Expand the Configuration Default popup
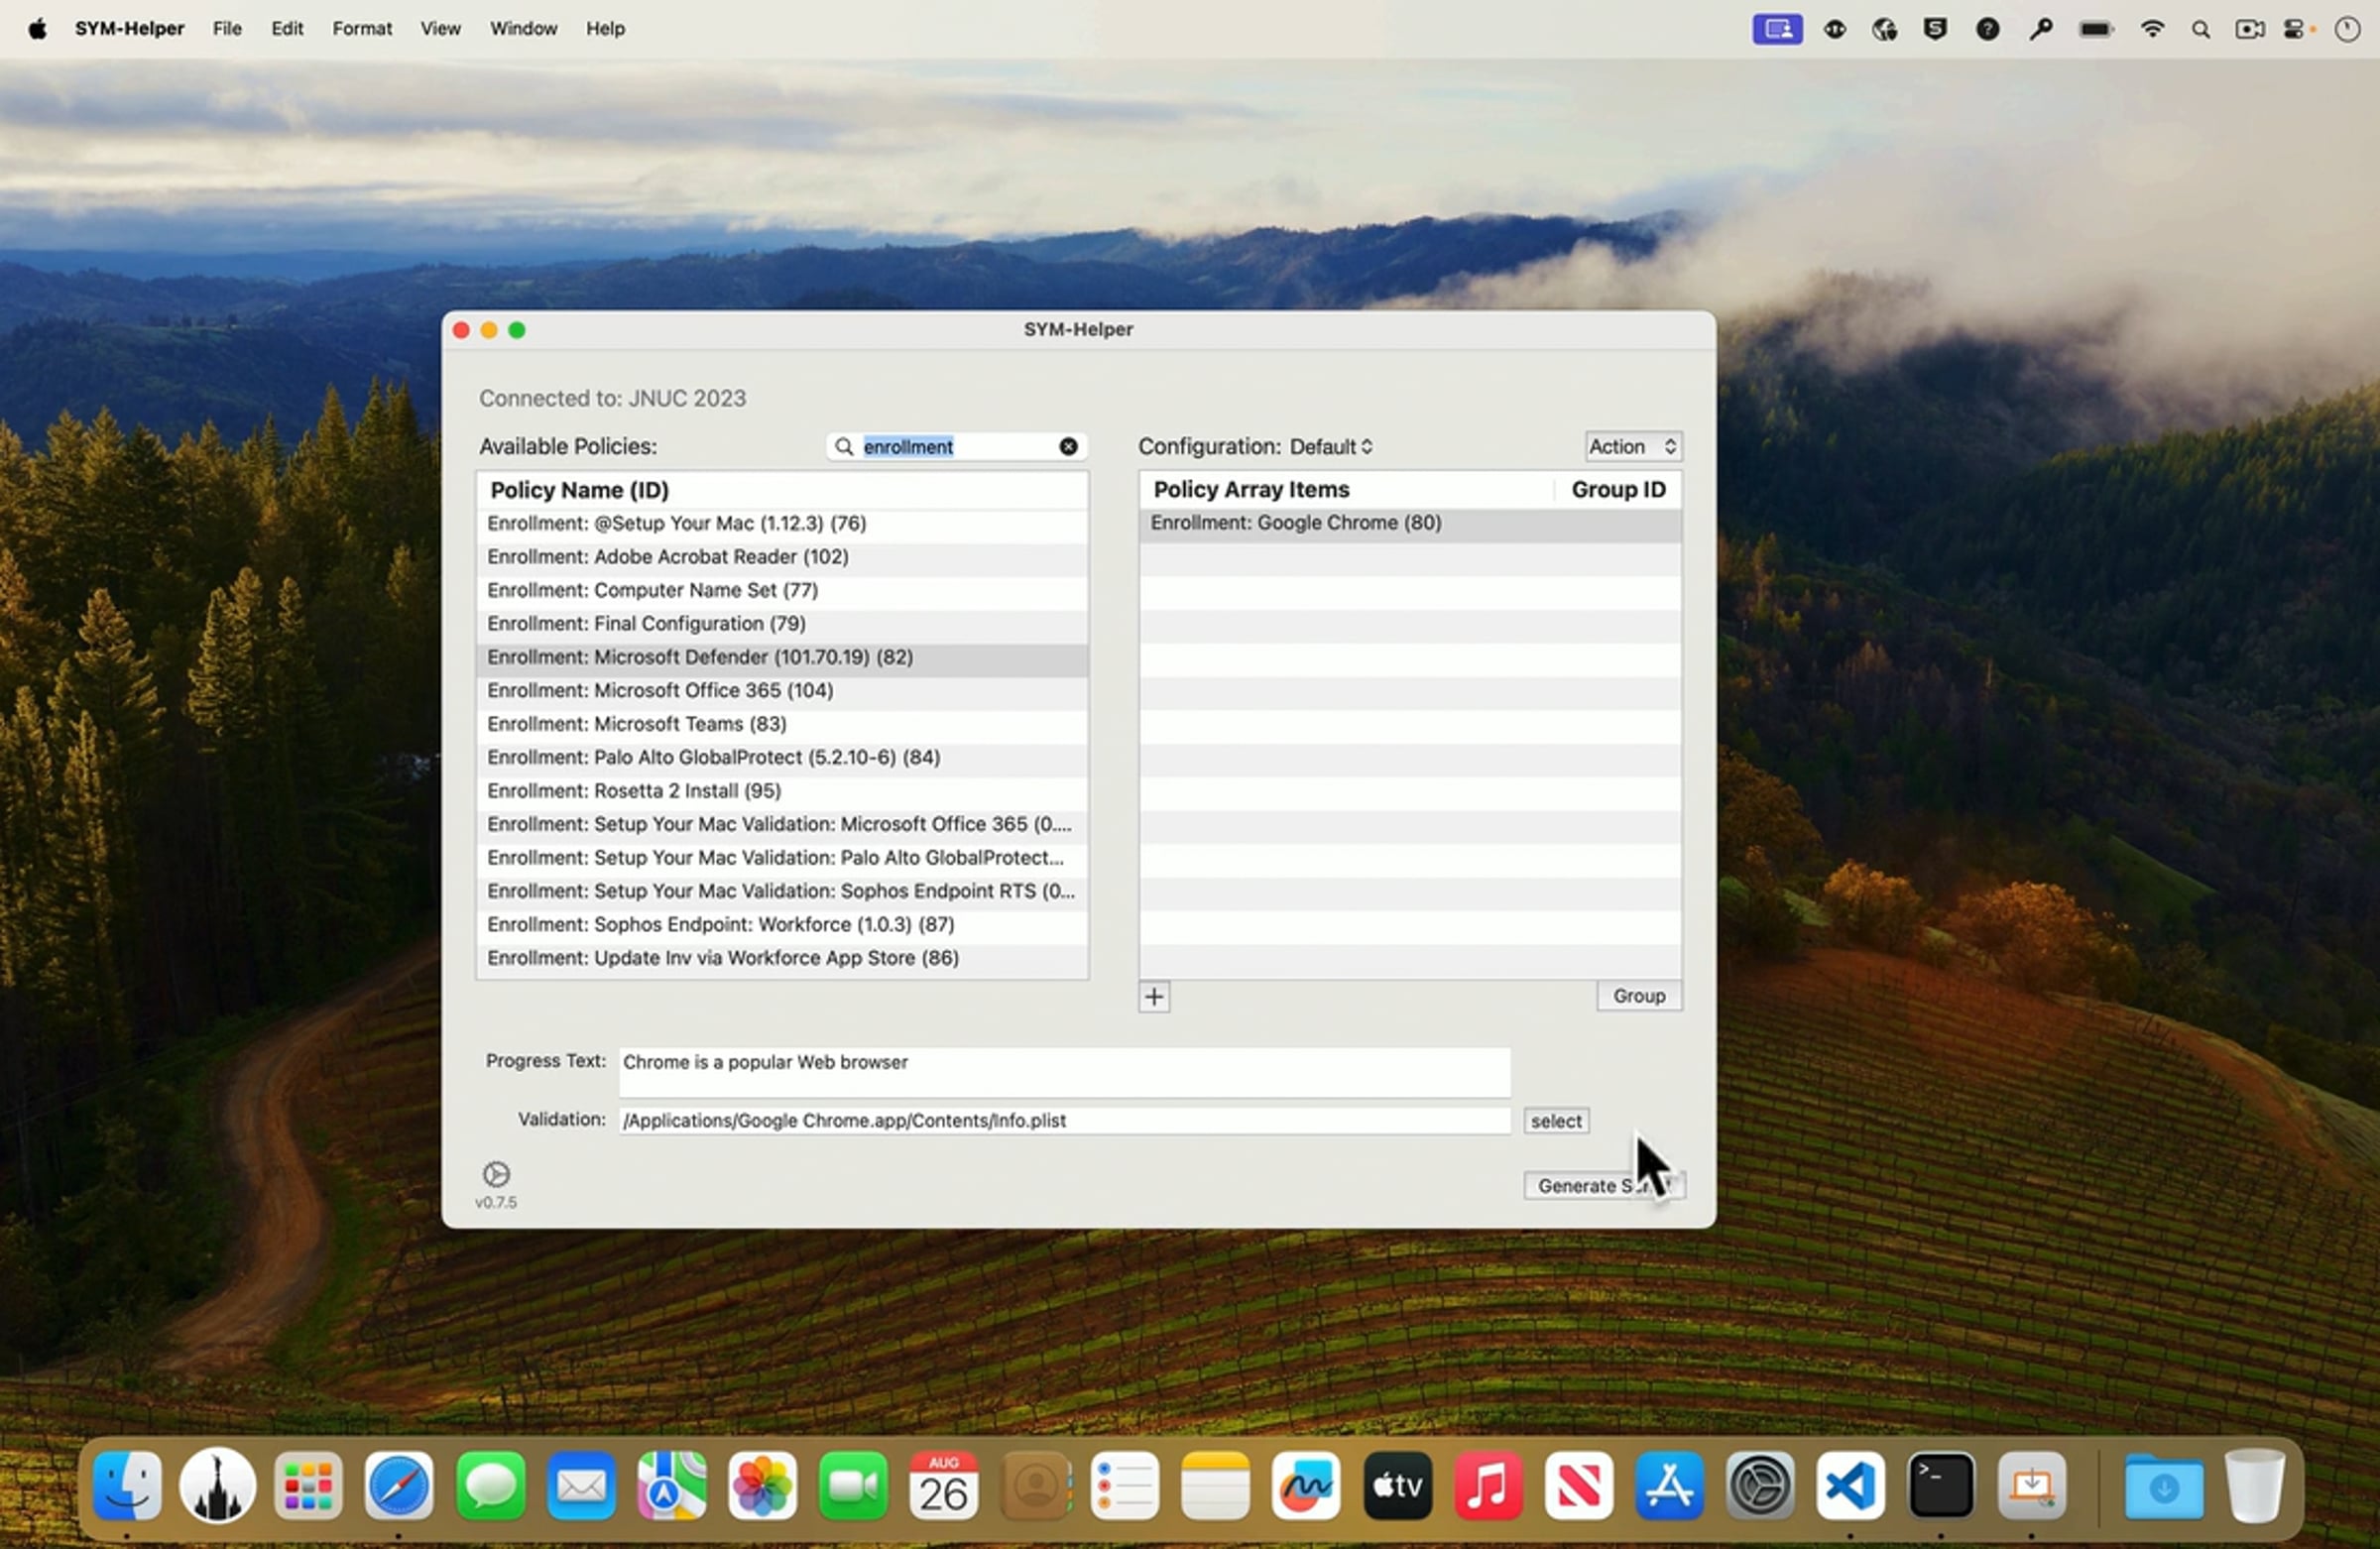Viewport: 2380px width, 1549px height. 1331,446
